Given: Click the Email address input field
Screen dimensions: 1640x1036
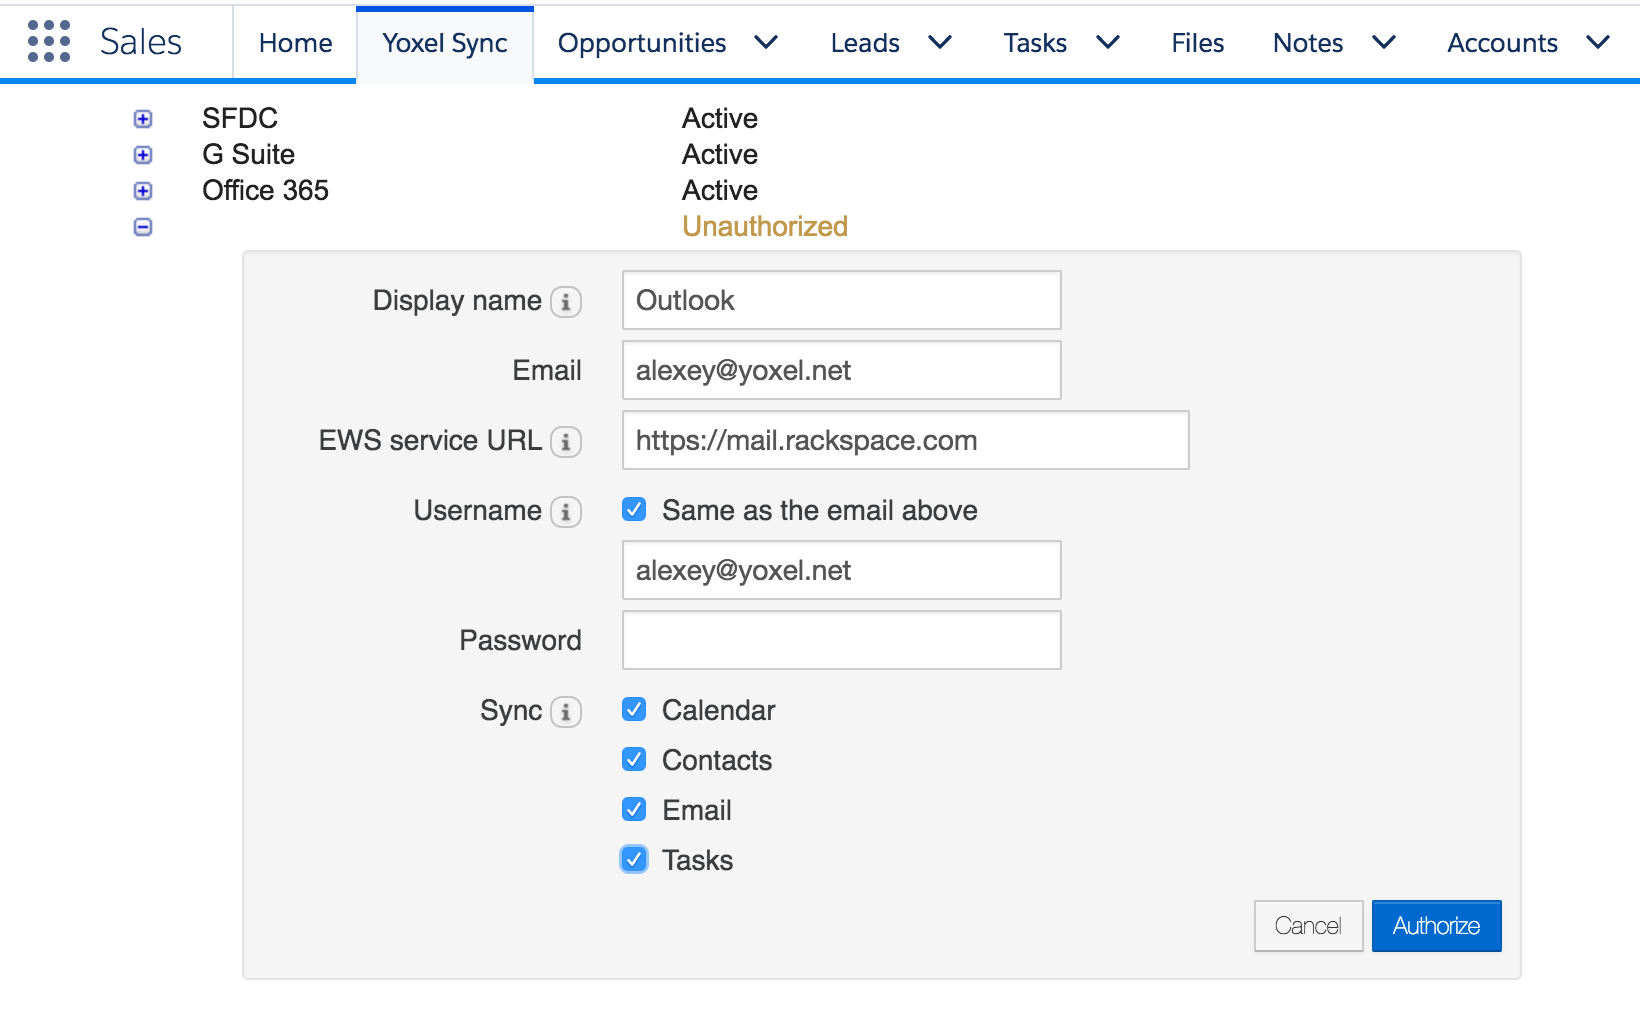Looking at the screenshot, I should point(841,370).
